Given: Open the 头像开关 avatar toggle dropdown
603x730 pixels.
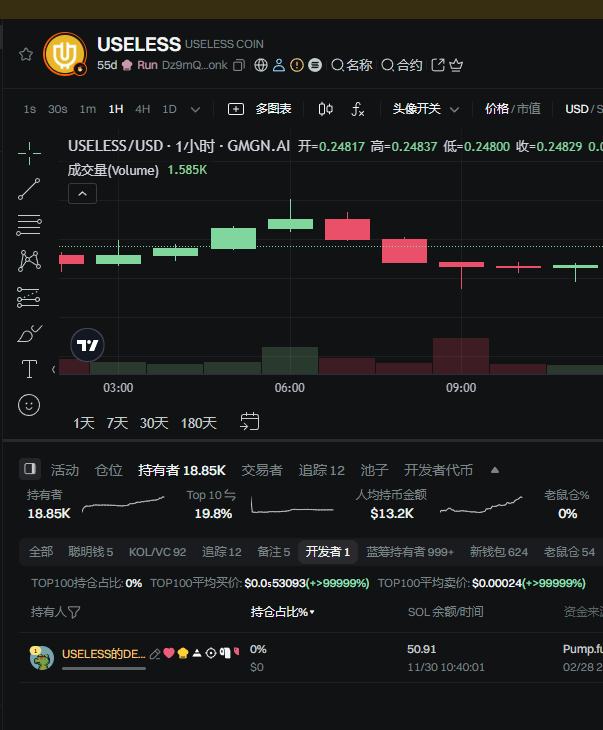Looking at the screenshot, I should tap(426, 109).
